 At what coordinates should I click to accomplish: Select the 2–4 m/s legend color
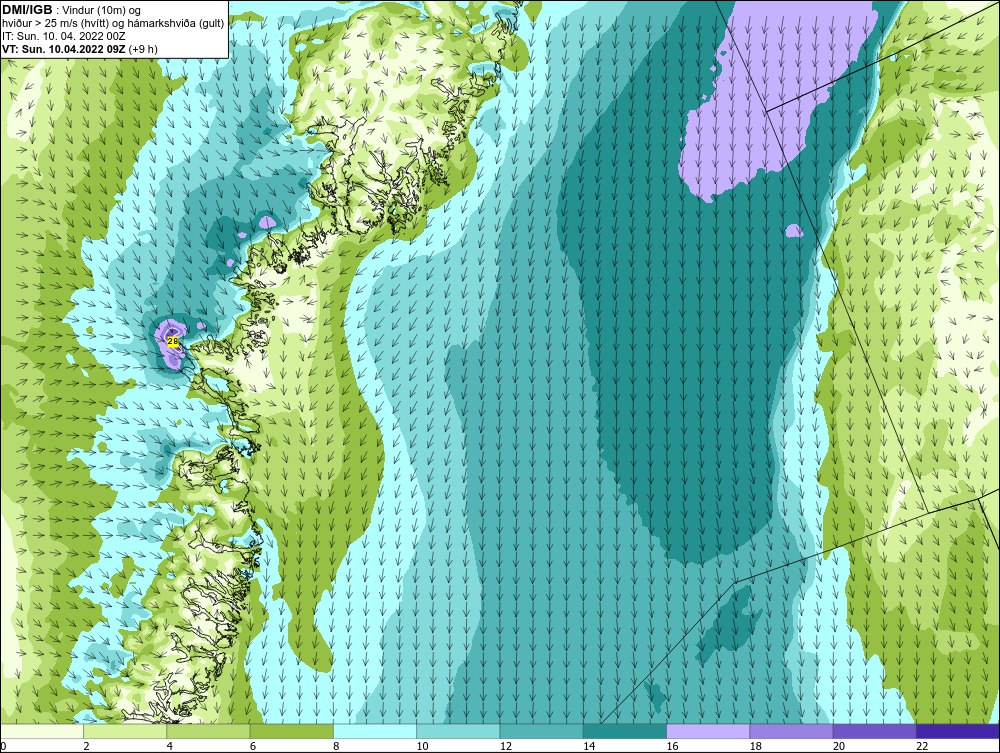pyautogui.click(x=125, y=731)
